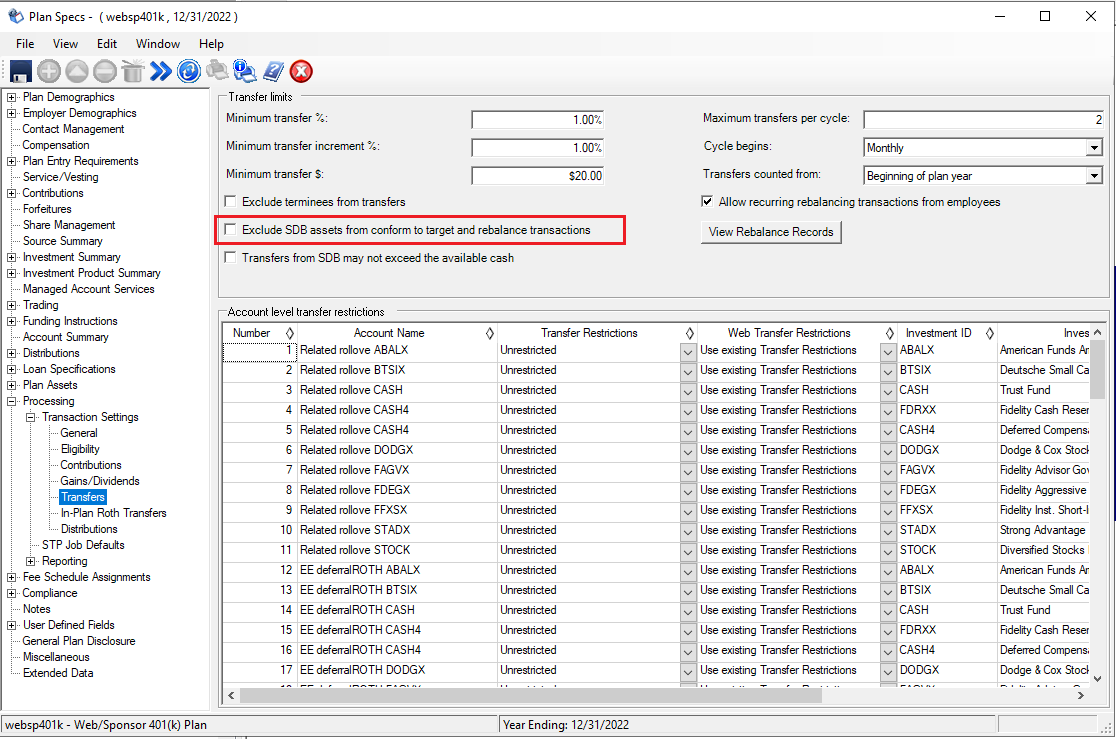This screenshot has width=1116, height=741.
Task: Select the Eligibility tree item
Action: tap(80, 449)
